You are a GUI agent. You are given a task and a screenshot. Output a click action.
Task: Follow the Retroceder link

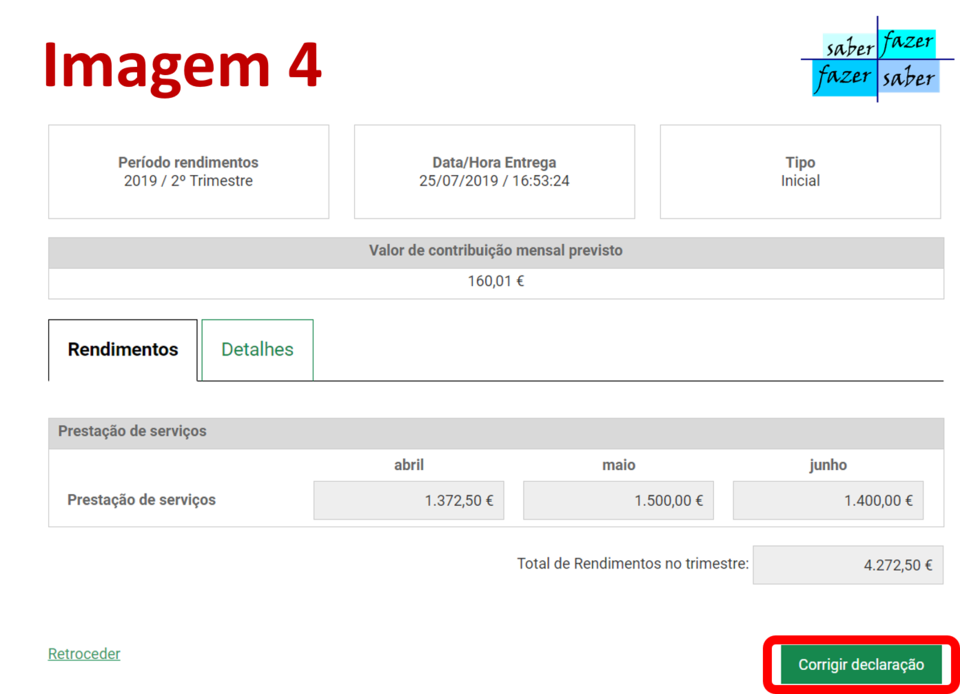(x=84, y=654)
